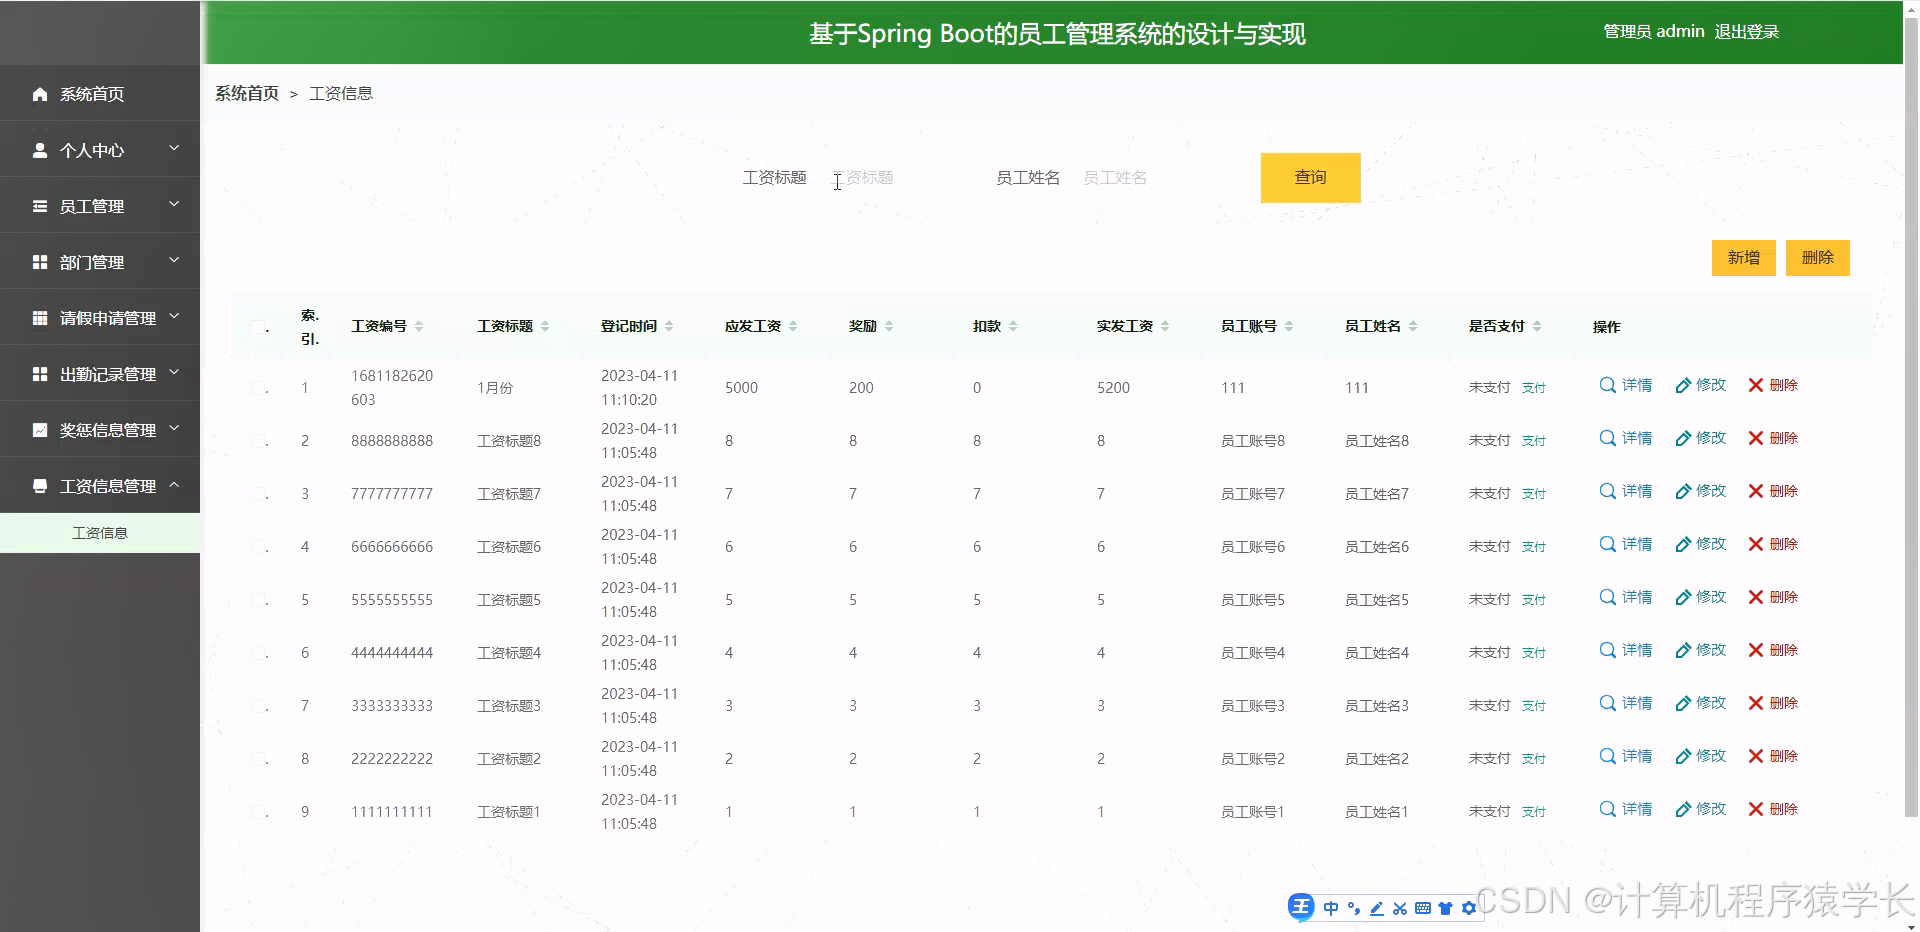Click the skin (t-shirt) icon in IME toolbar
1920x932 pixels.
(1445, 908)
